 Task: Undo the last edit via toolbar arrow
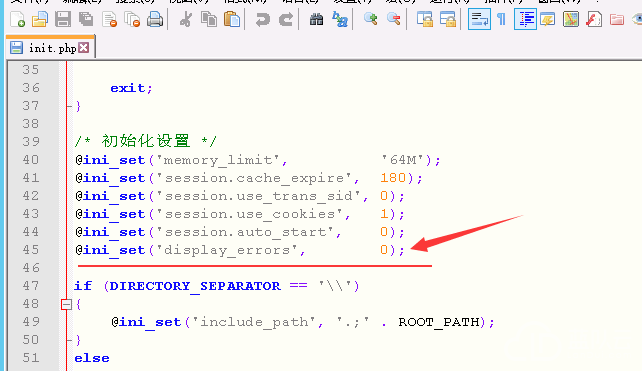point(262,19)
